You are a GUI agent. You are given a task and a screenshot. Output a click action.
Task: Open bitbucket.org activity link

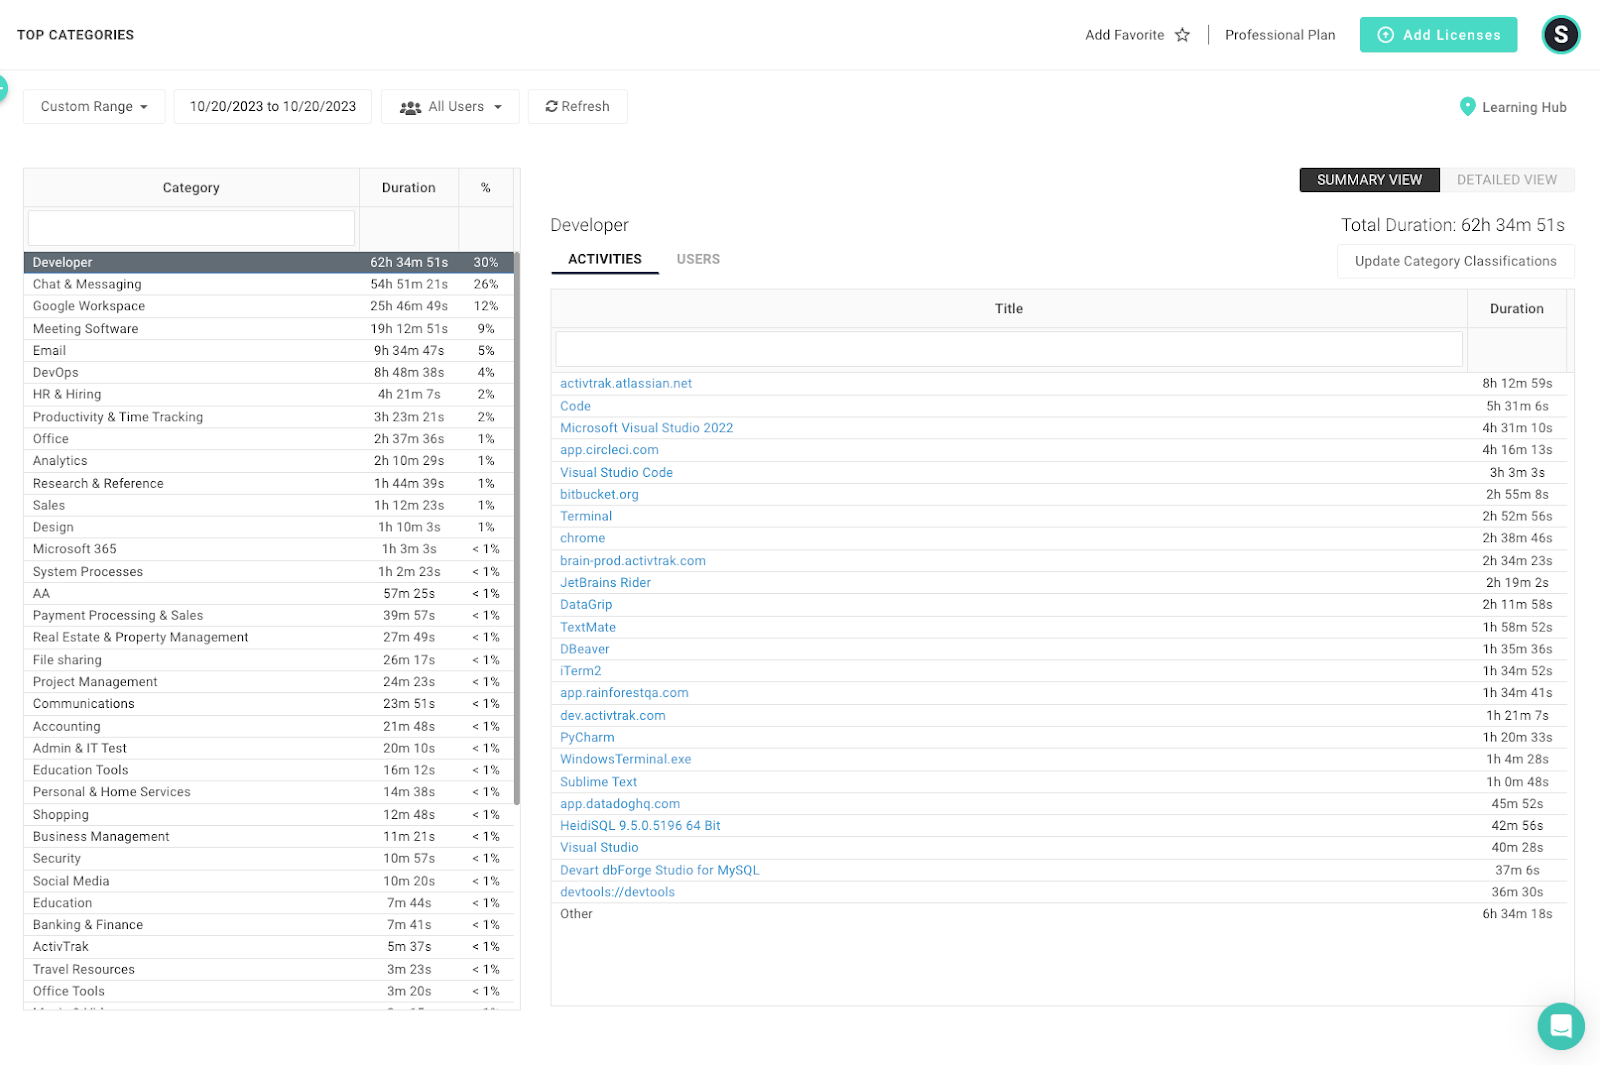tap(599, 494)
